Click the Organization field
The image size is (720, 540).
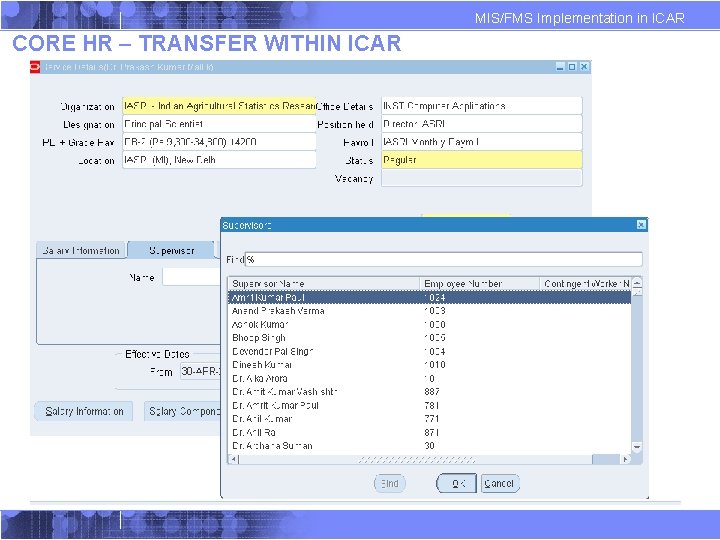[x=219, y=106]
